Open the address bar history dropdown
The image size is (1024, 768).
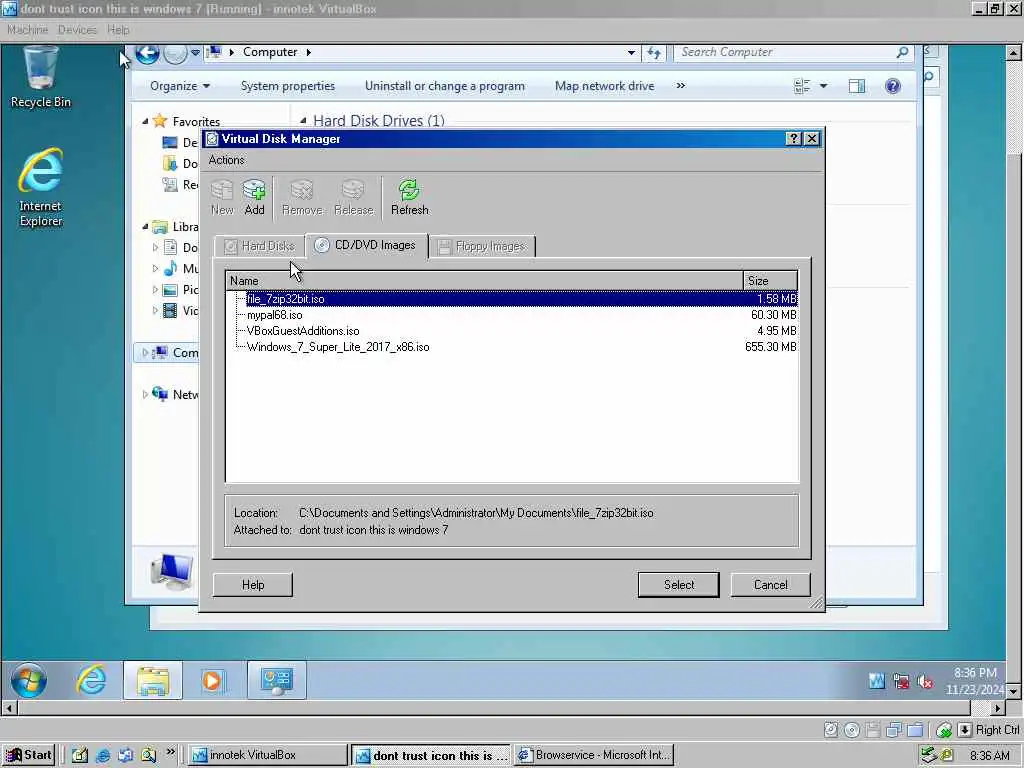click(631, 53)
